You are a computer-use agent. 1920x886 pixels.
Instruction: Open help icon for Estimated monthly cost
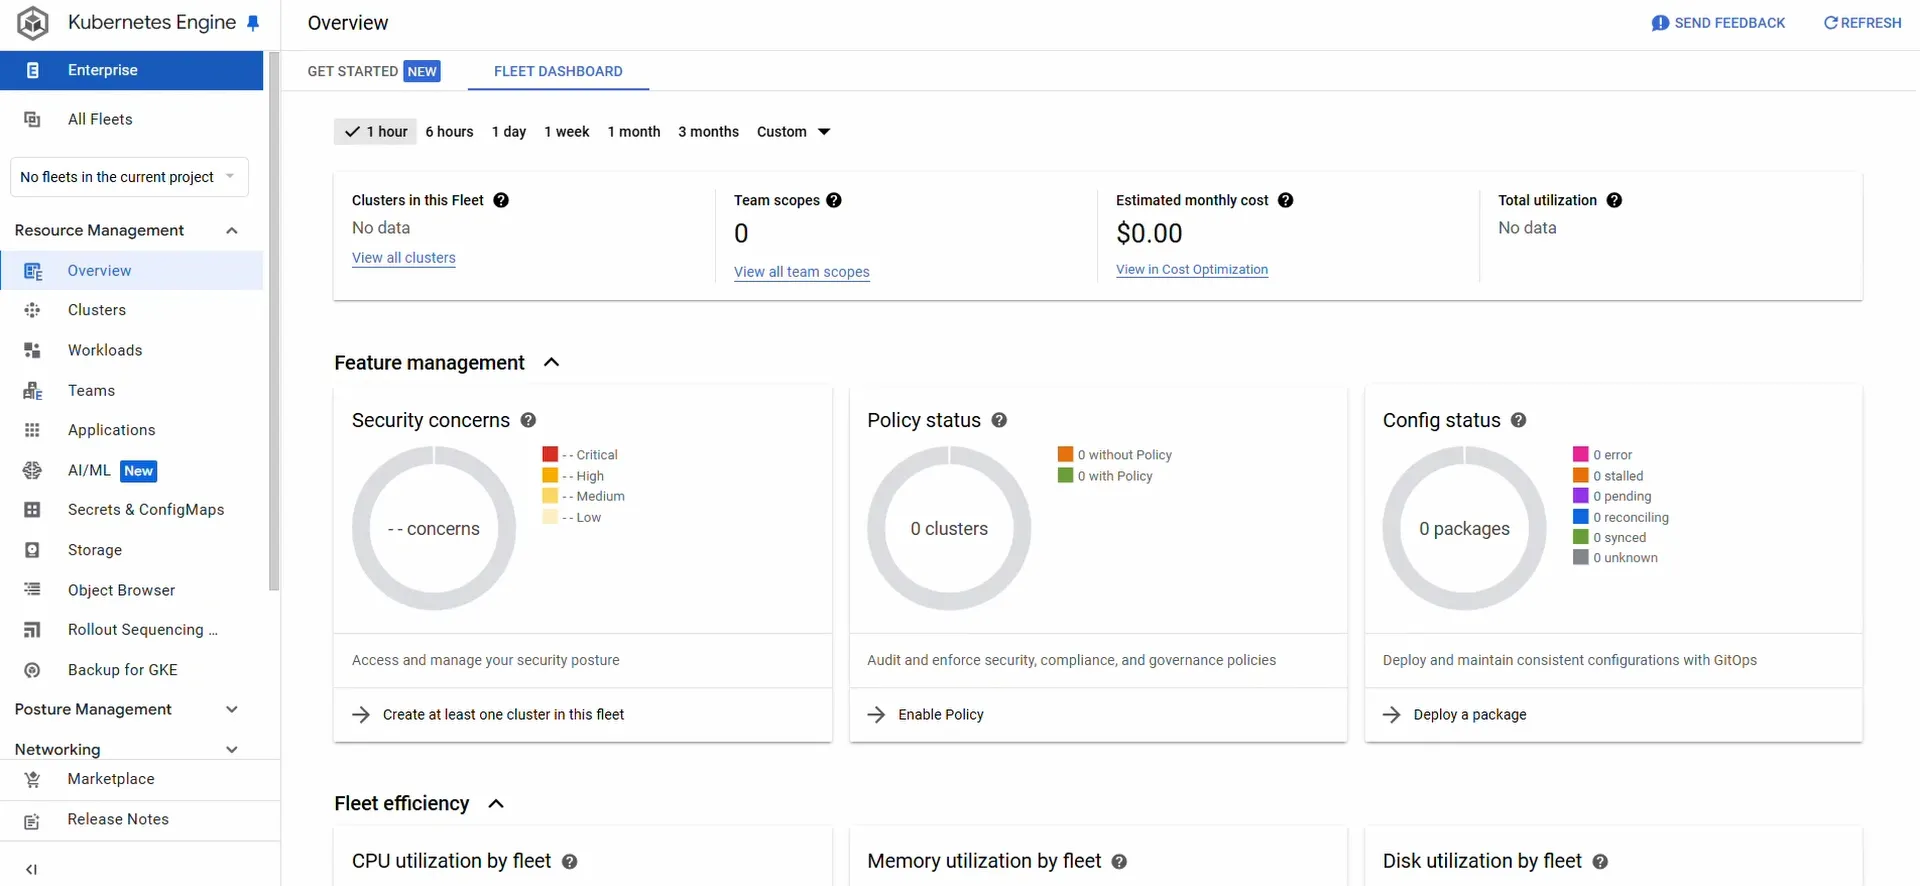(1286, 200)
